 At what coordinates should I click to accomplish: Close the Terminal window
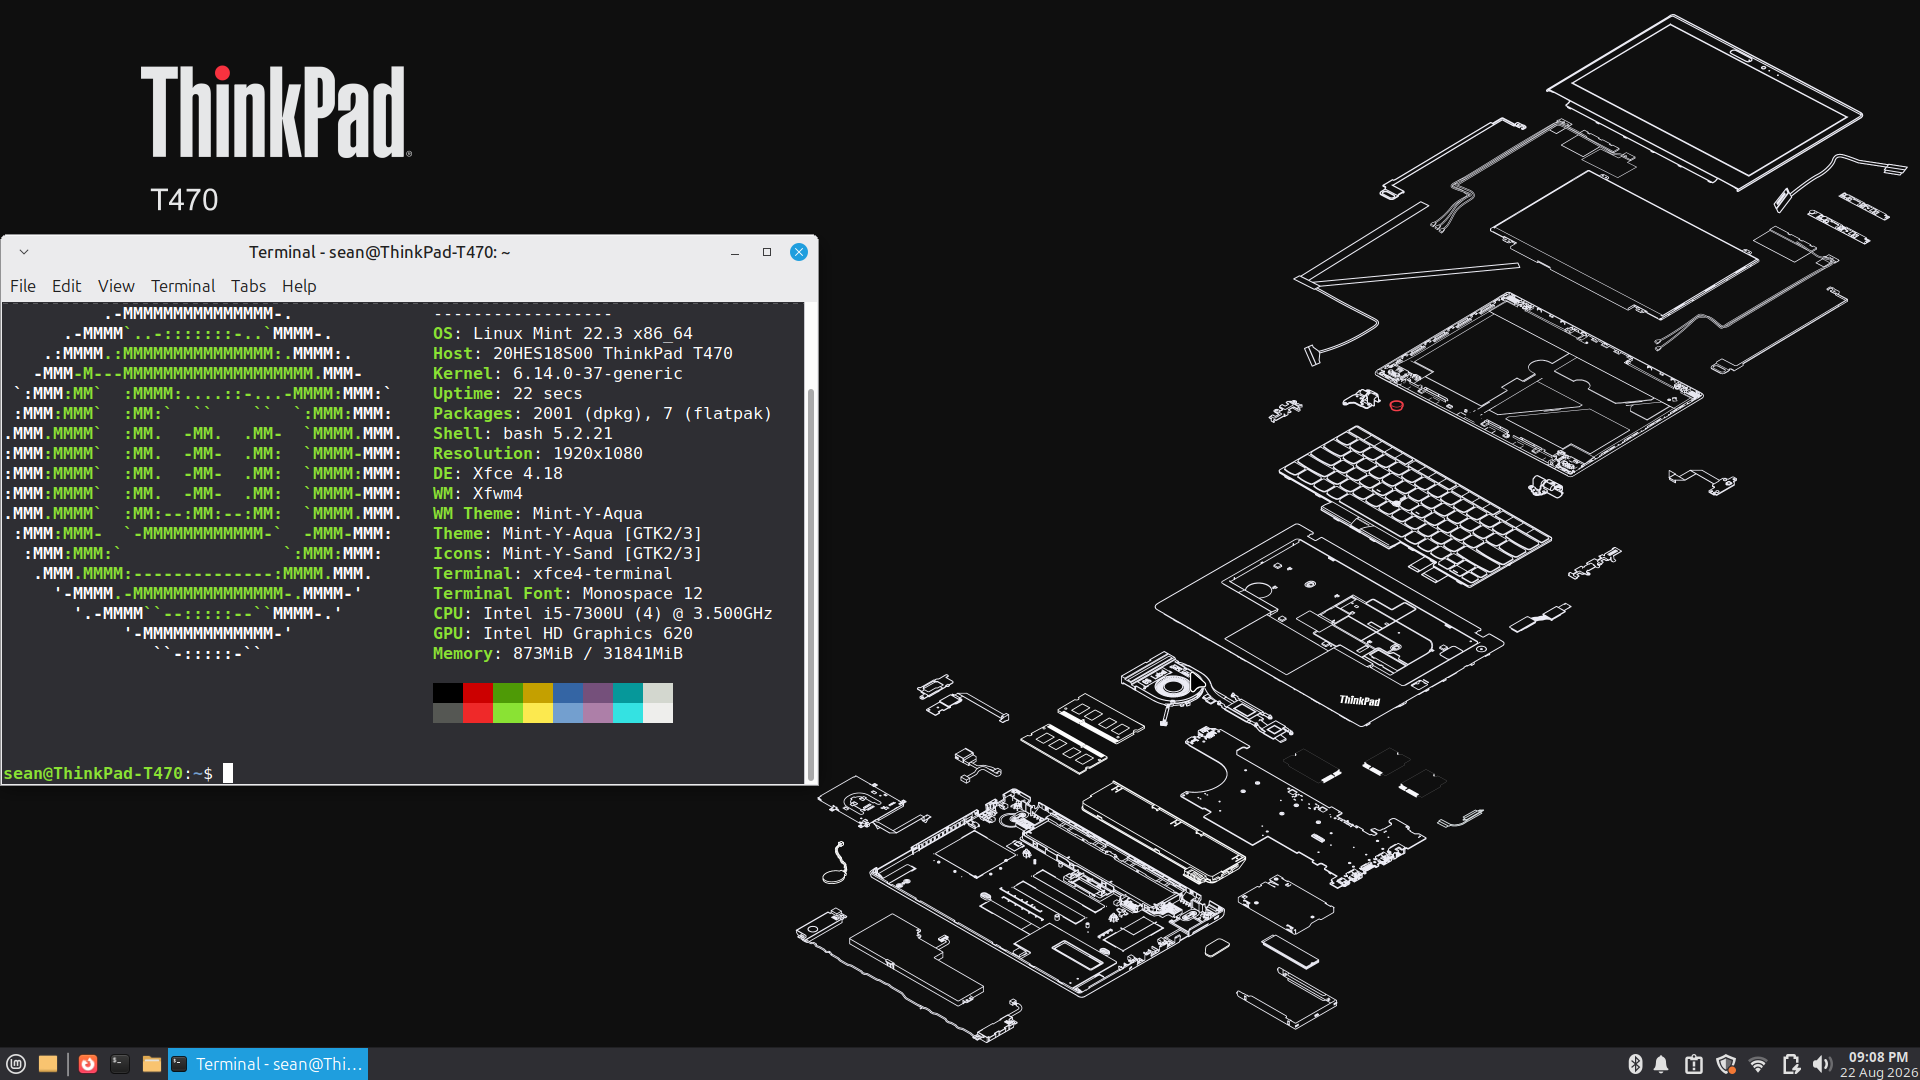coord(799,252)
